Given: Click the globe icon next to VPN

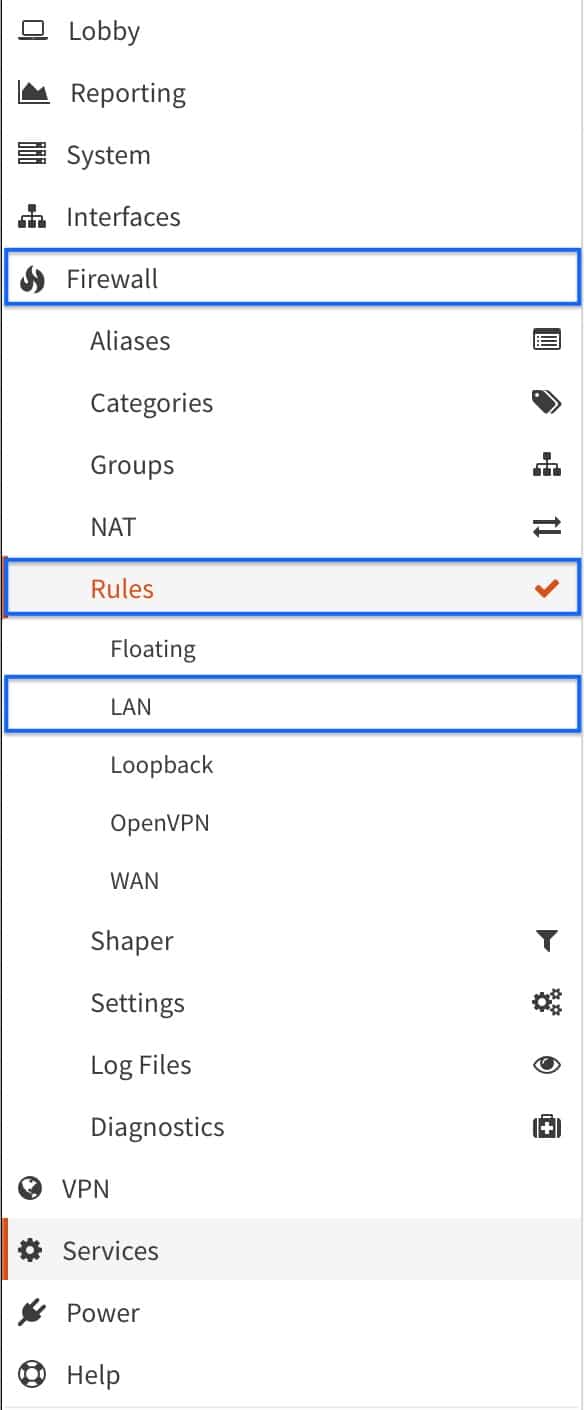Looking at the screenshot, I should (x=32, y=1188).
